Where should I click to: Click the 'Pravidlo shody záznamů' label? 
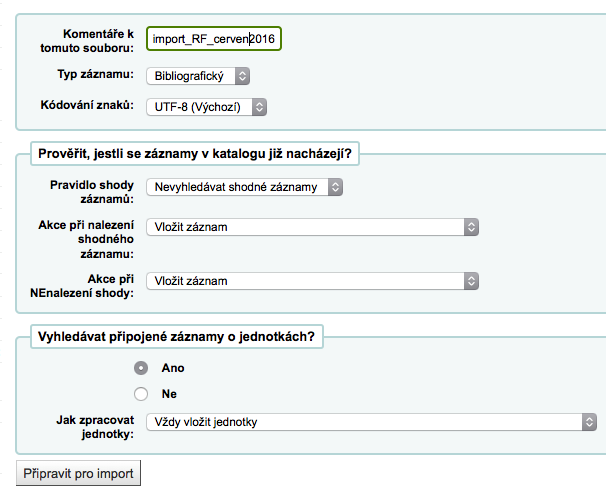click(x=92, y=192)
